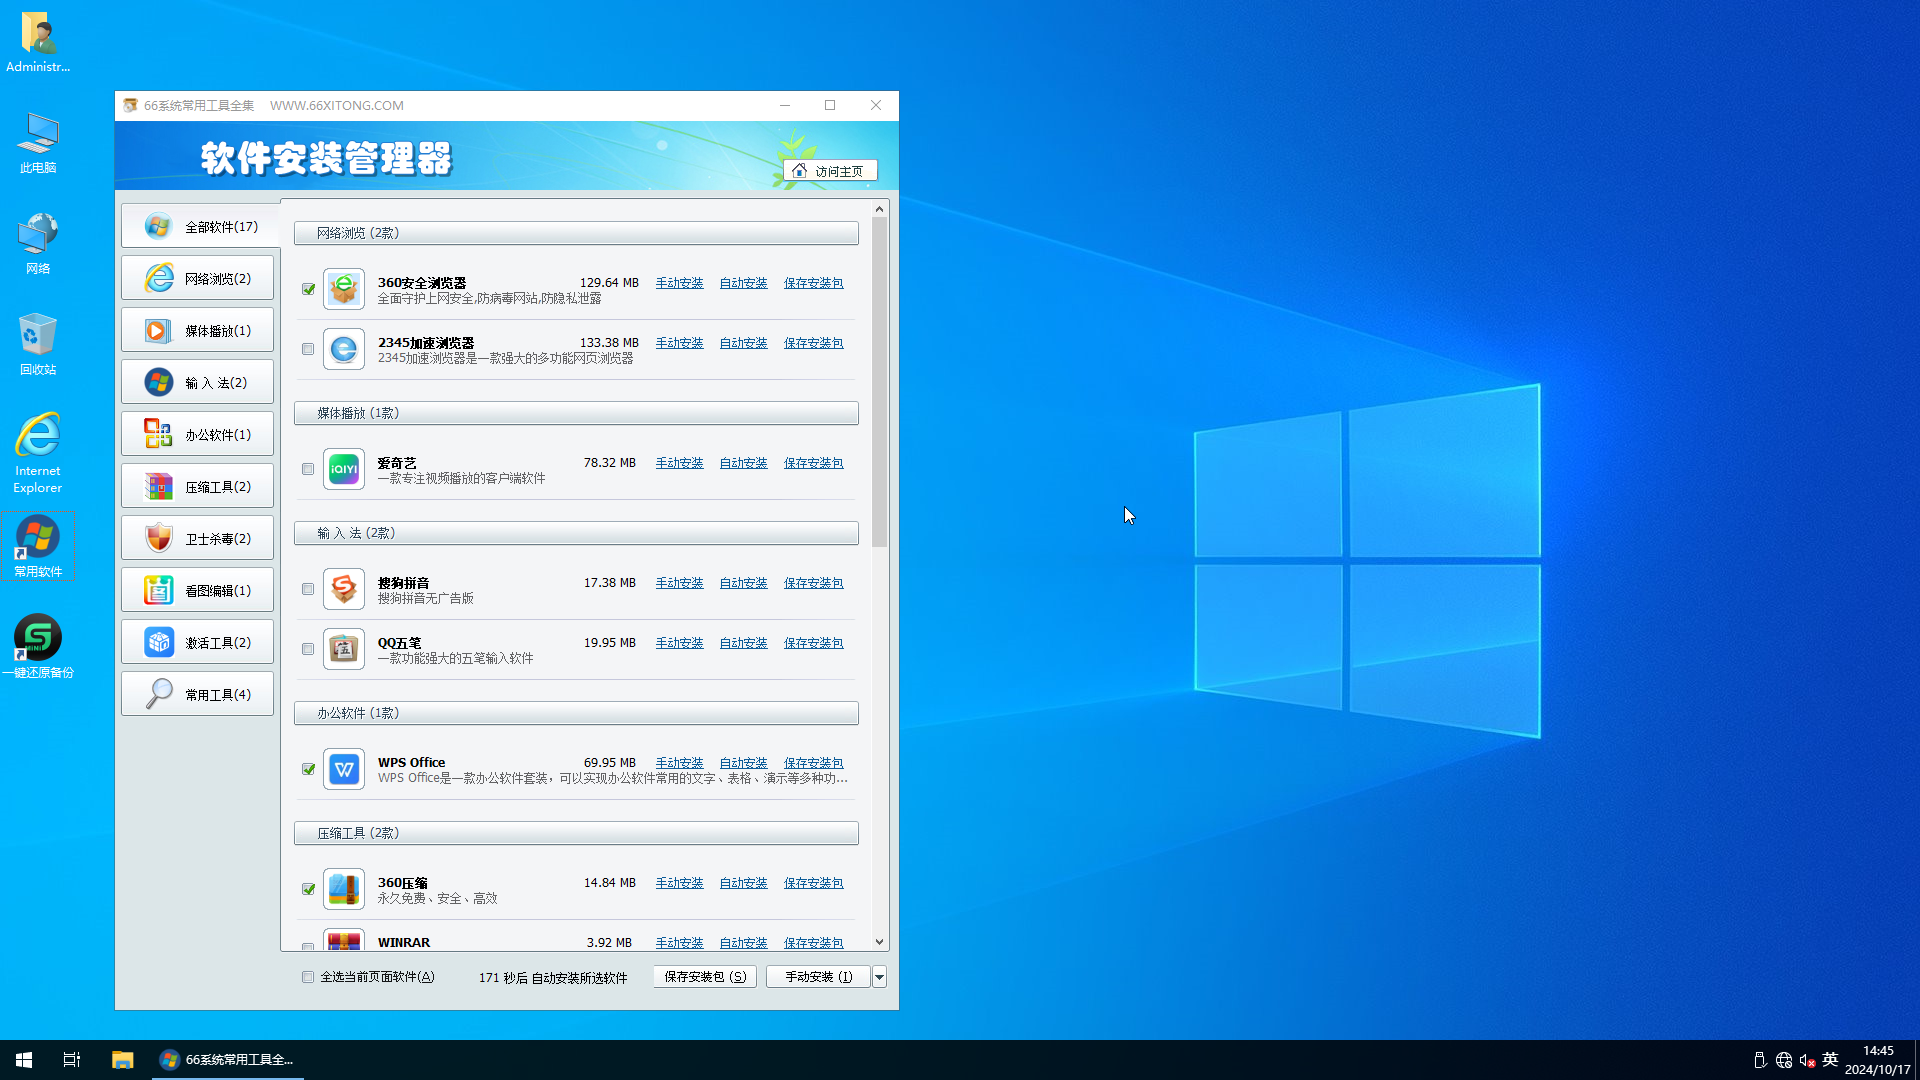Screen dimensions: 1920x1080
Task: Click 手动安装 link for 360安全浏览器
Action: (x=679, y=283)
